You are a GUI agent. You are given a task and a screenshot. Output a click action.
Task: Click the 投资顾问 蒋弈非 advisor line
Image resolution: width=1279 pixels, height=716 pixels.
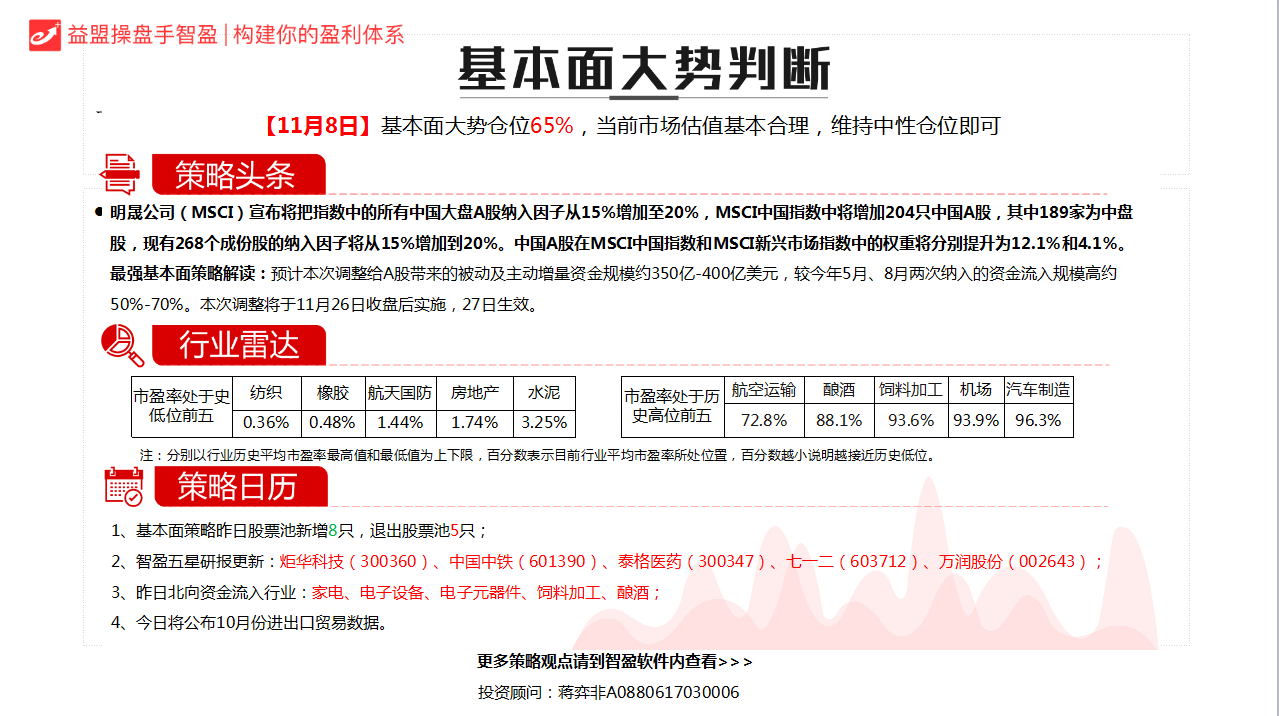pos(608,692)
